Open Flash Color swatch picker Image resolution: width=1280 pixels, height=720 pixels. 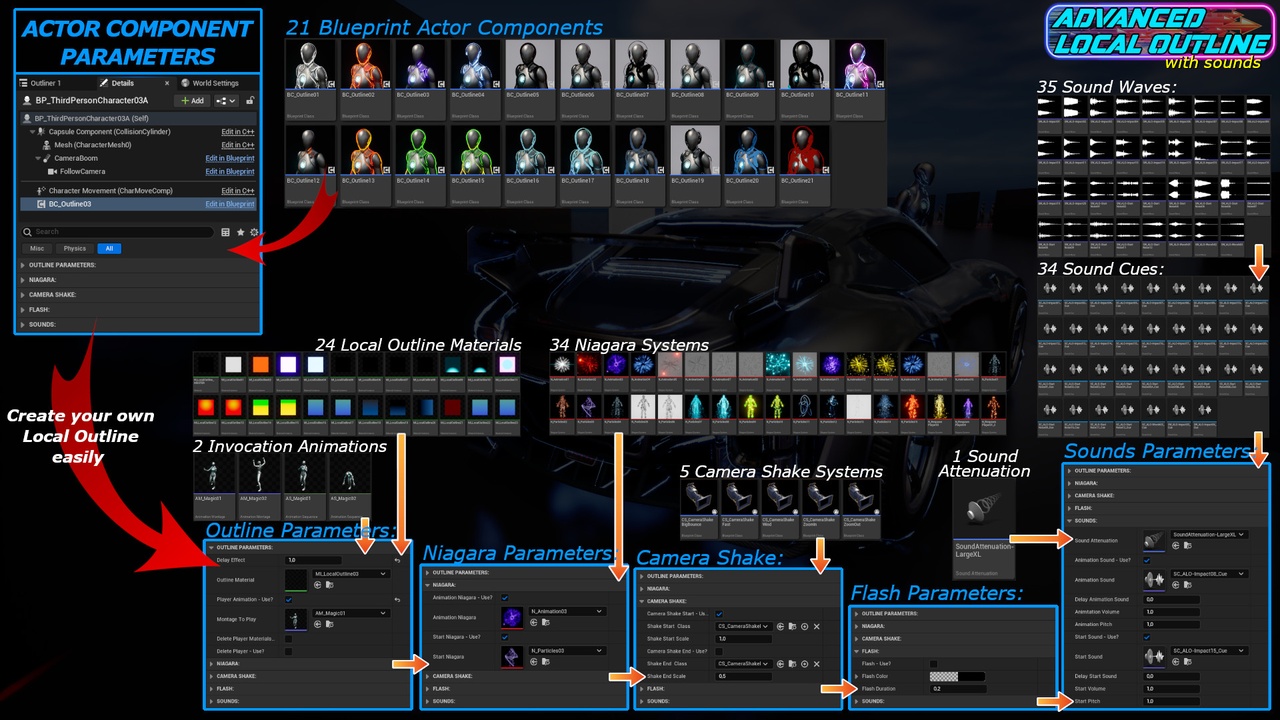(957, 677)
